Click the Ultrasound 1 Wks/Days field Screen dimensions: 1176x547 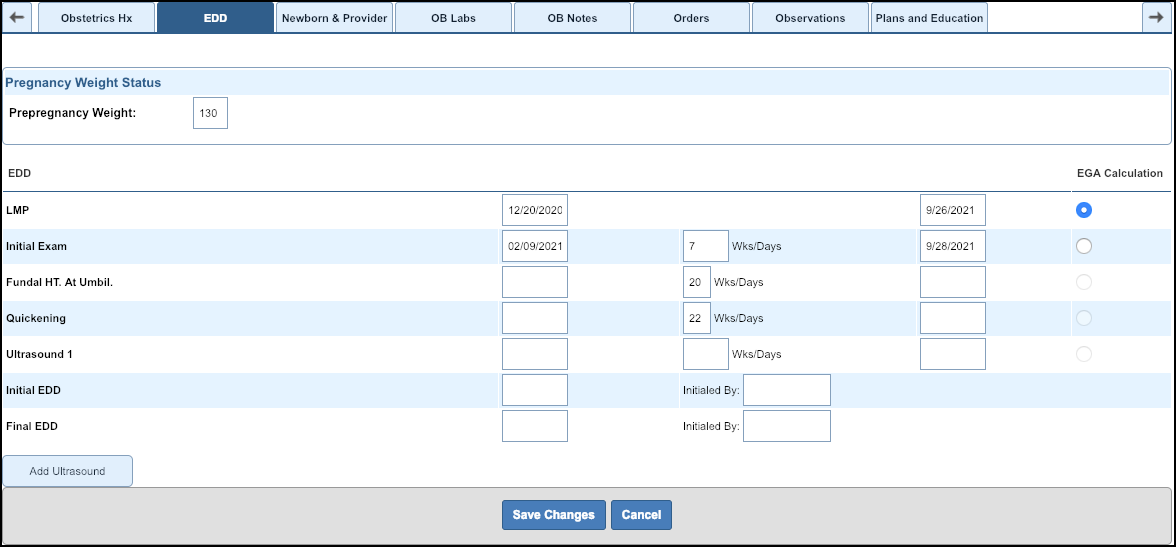point(705,354)
